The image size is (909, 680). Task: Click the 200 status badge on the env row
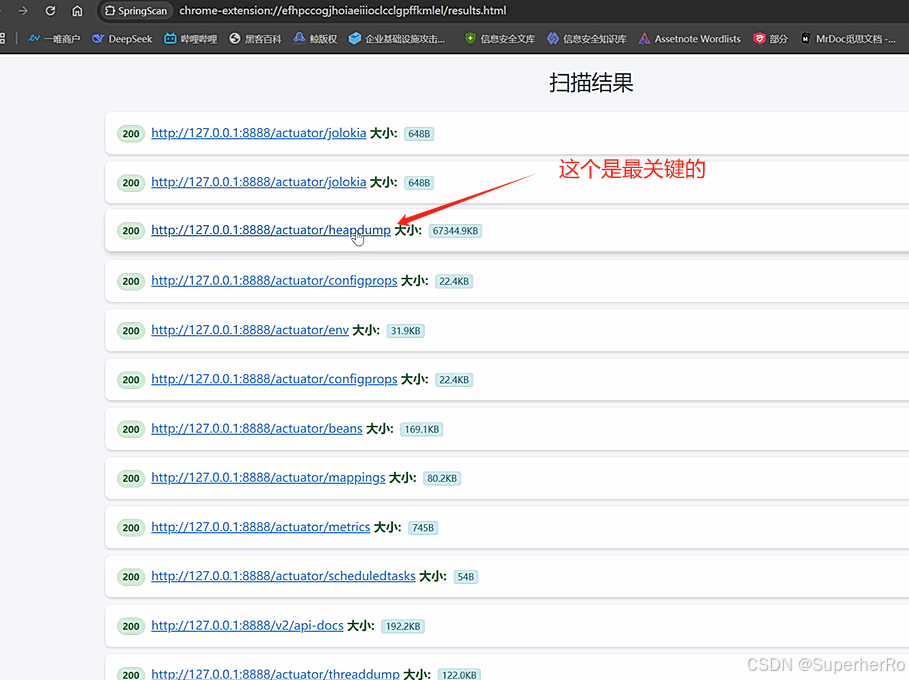tap(131, 330)
